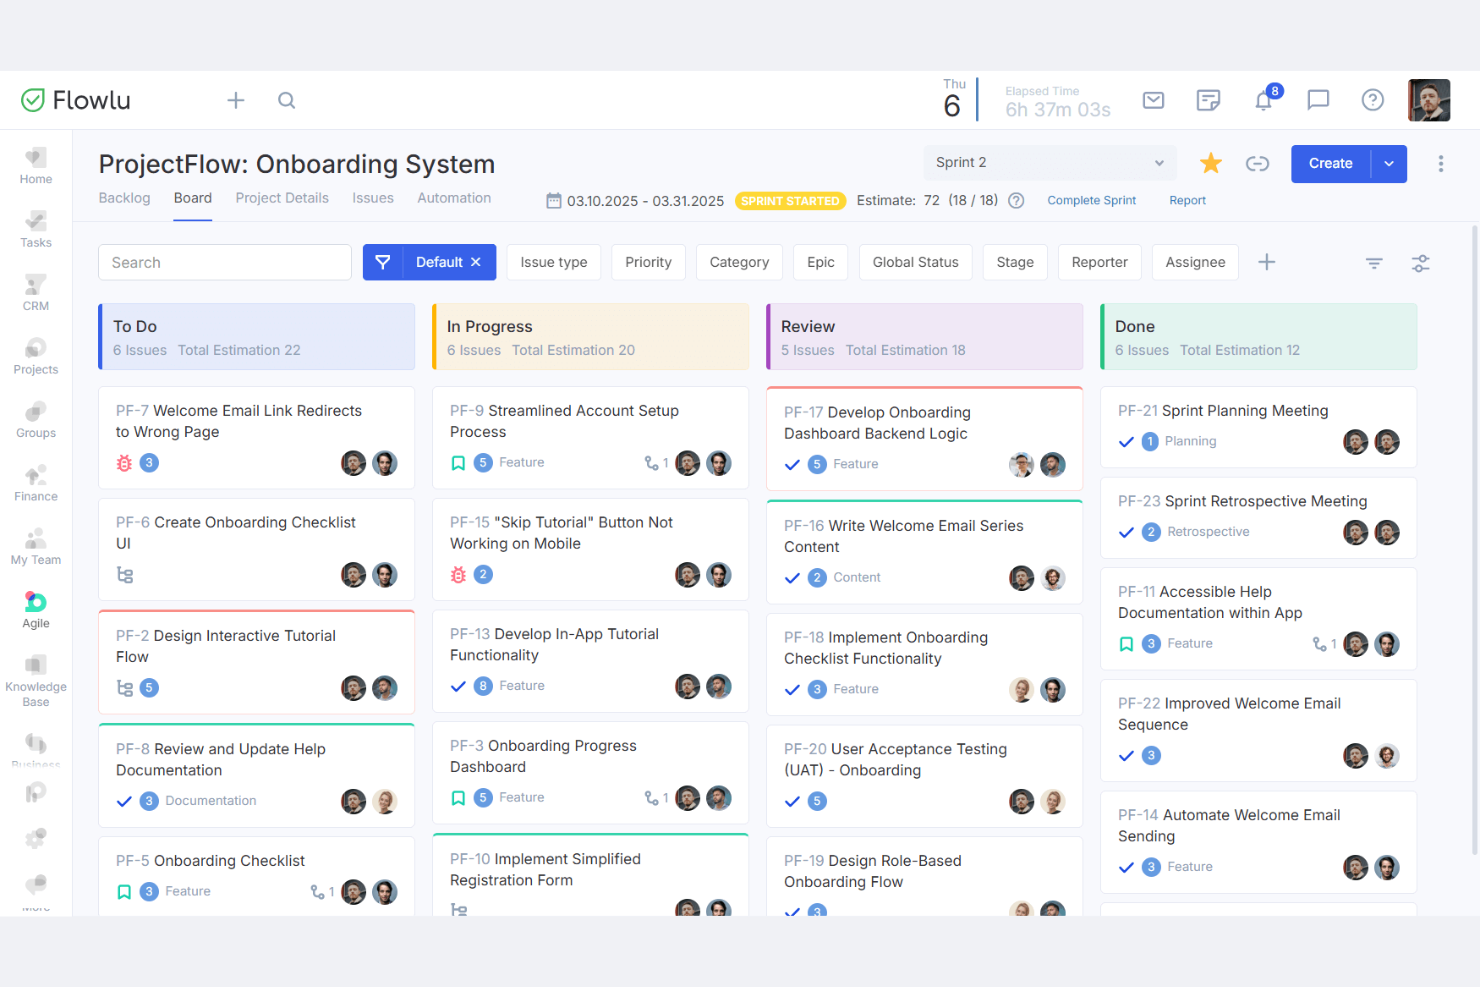Click the Elapsed Time tracker
Viewport: 1480px width, 987px height.
(1058, 101)
